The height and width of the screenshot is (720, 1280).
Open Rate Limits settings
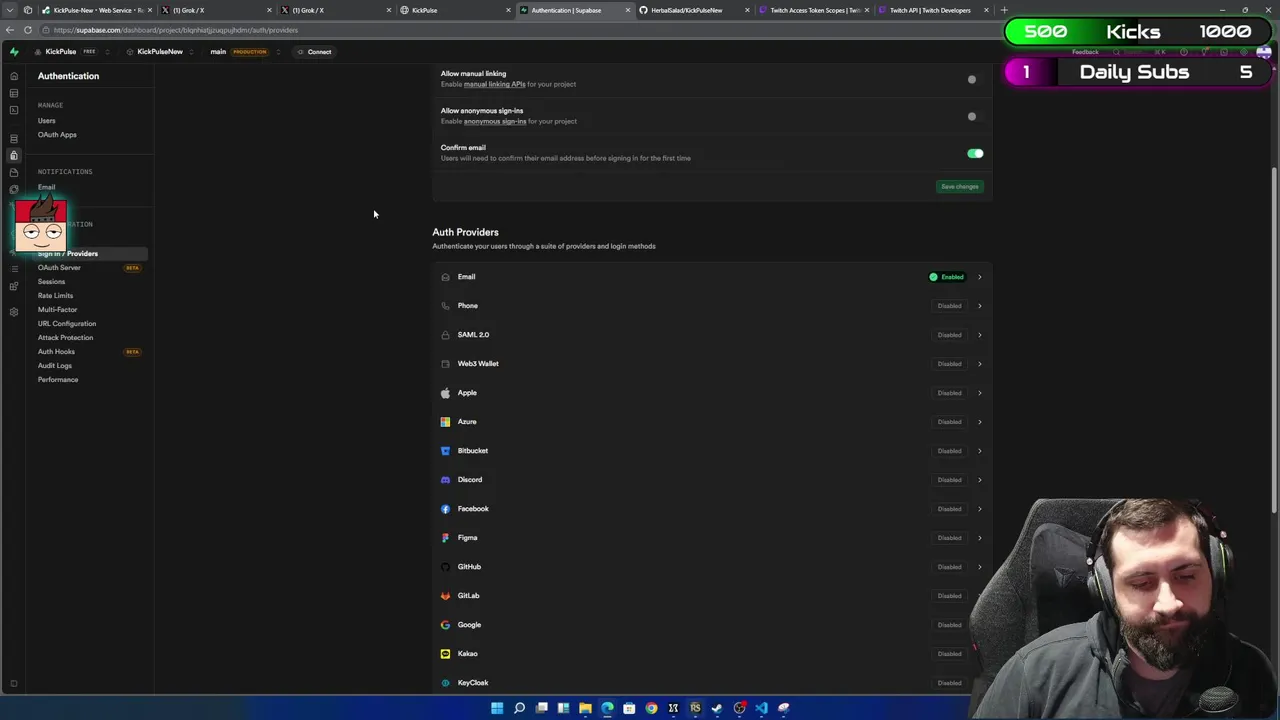[x=56, y=296]
